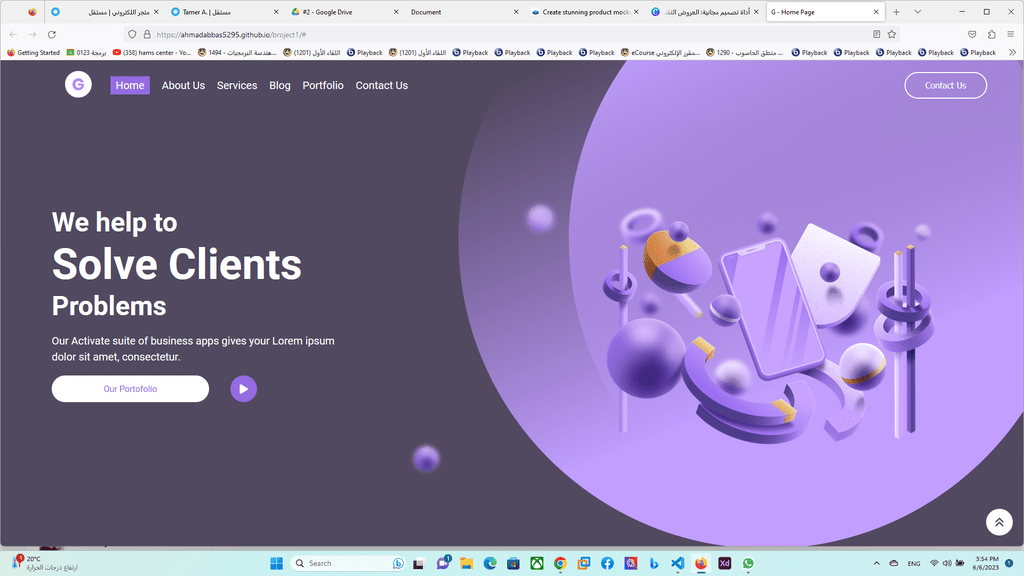The height and width of the screenshot is (576, 1024).
Task: Reload the page with the refresh icon
Action: pos(52,34)
